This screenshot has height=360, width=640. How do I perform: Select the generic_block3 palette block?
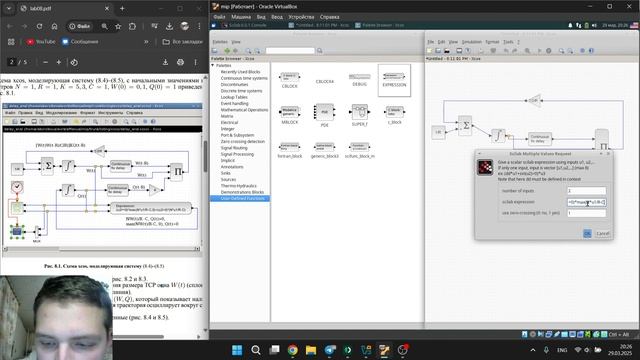tap(324, 150)
